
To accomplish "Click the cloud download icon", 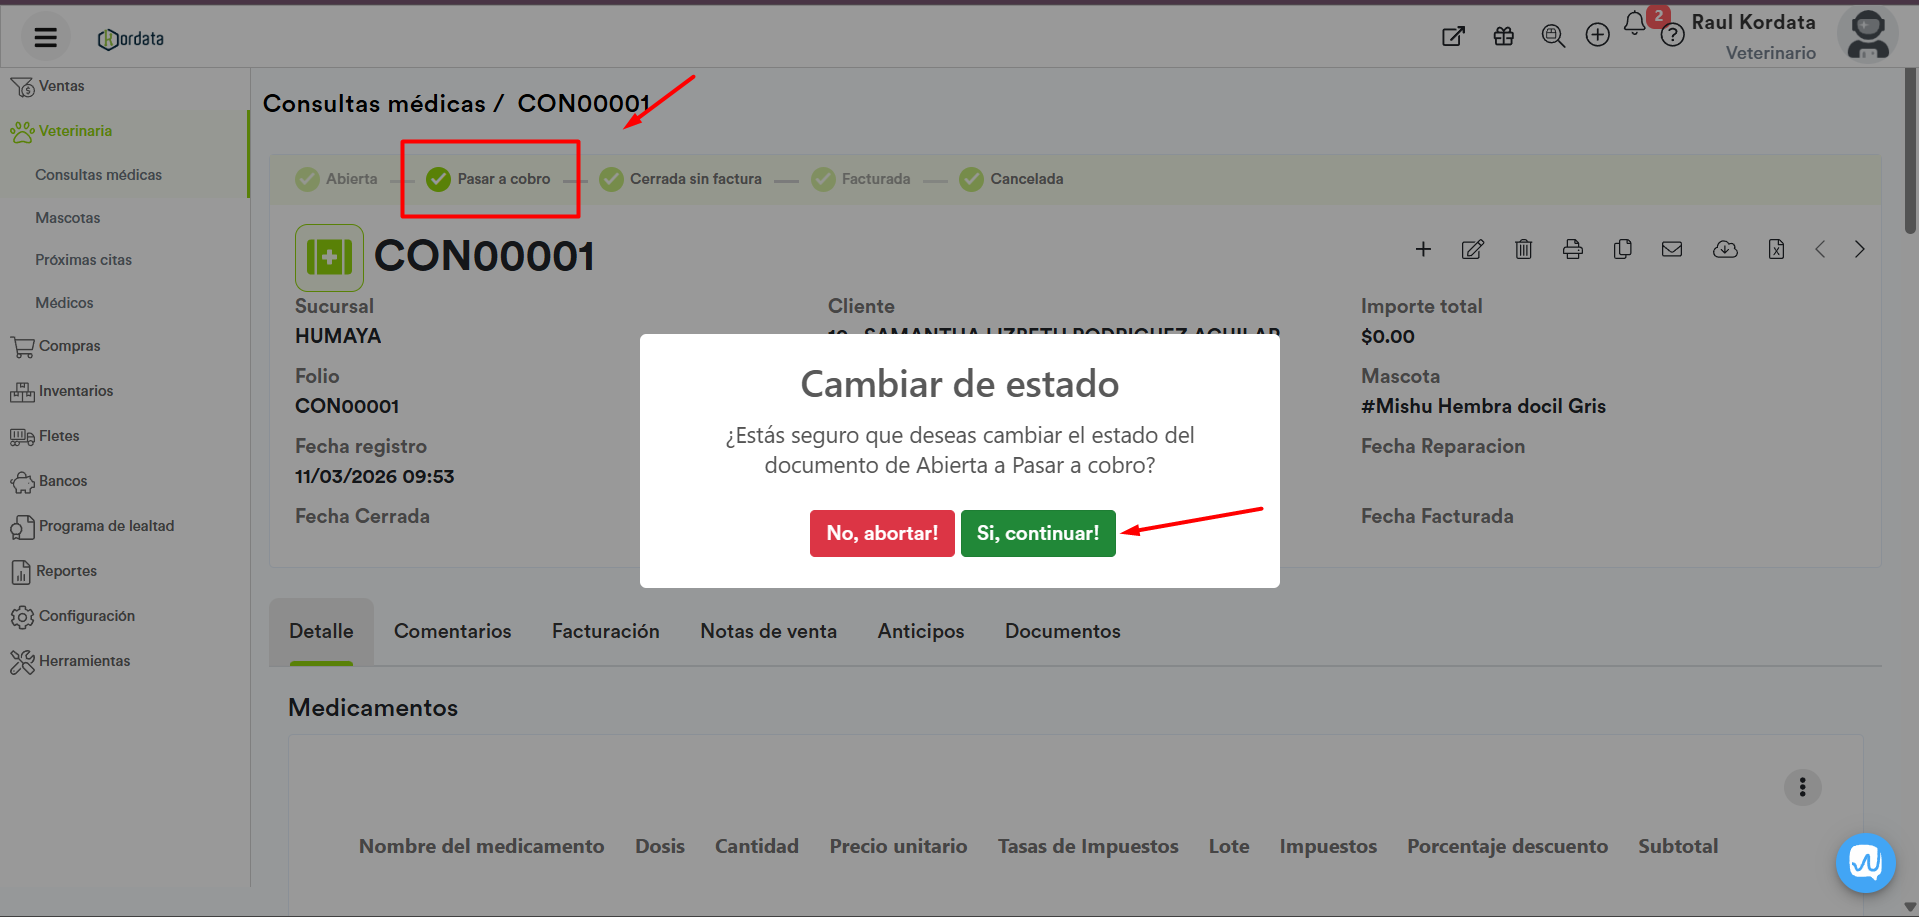I will (1725, 249).
